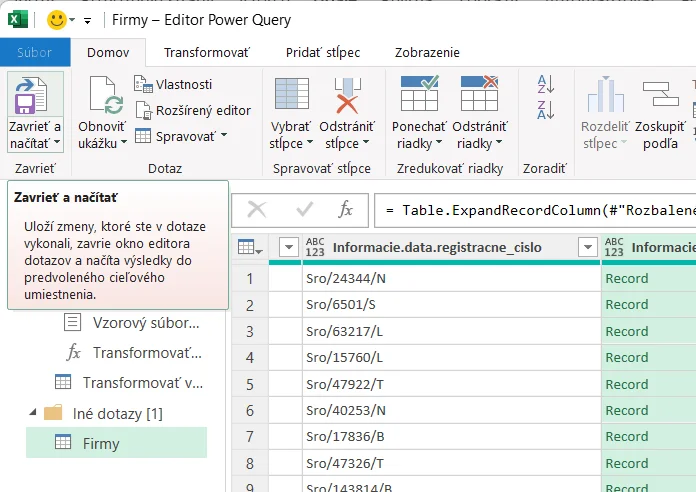696x492 pixels.
Task: Open the smiley feedback dropdown arrow
Action: tap(72, 20)
